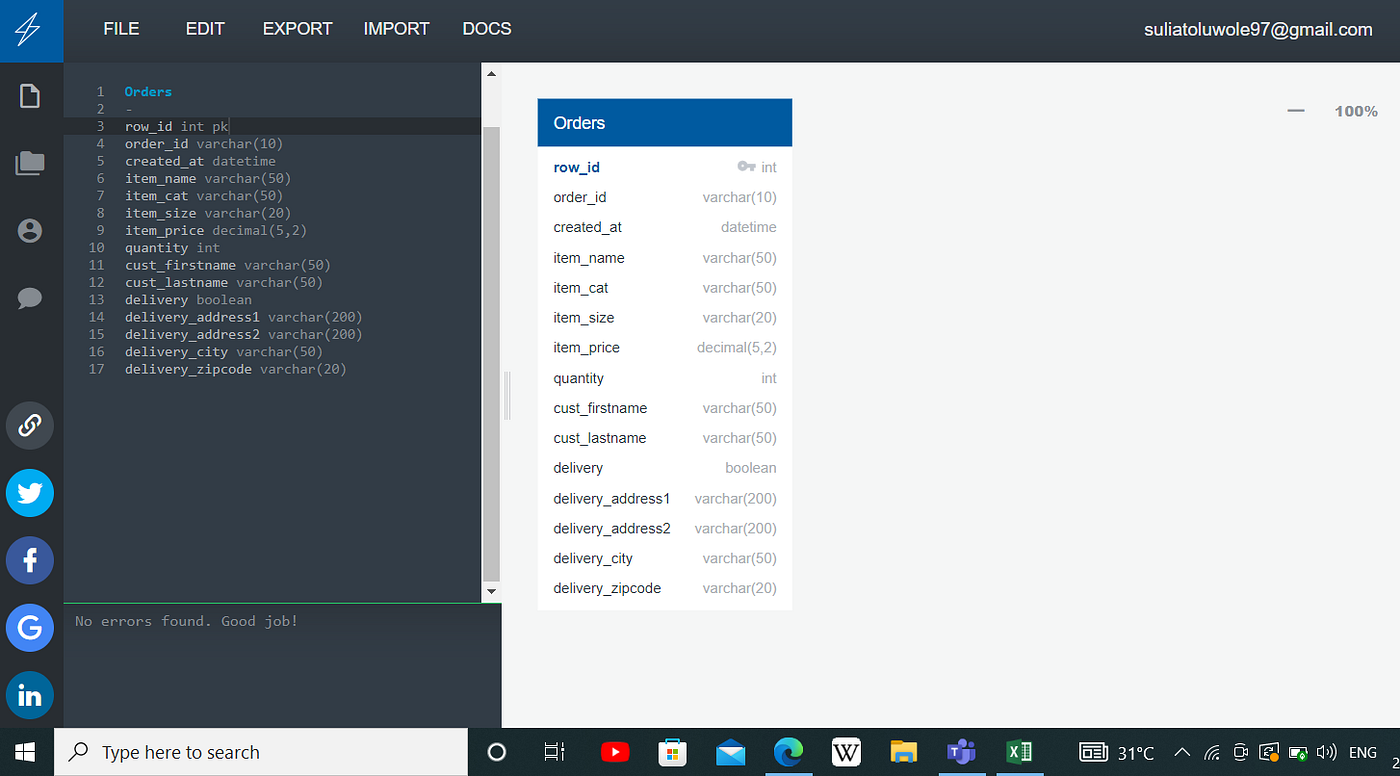
Task: Click the 'Orders' line in code editor
Action: click(x=148, y=92)
